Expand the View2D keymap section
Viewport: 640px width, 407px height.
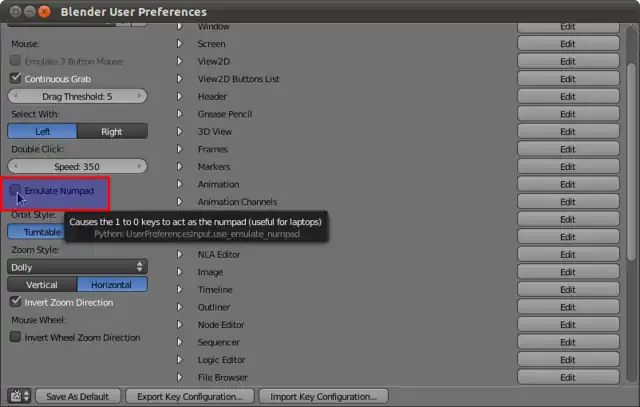coord(180,61)
